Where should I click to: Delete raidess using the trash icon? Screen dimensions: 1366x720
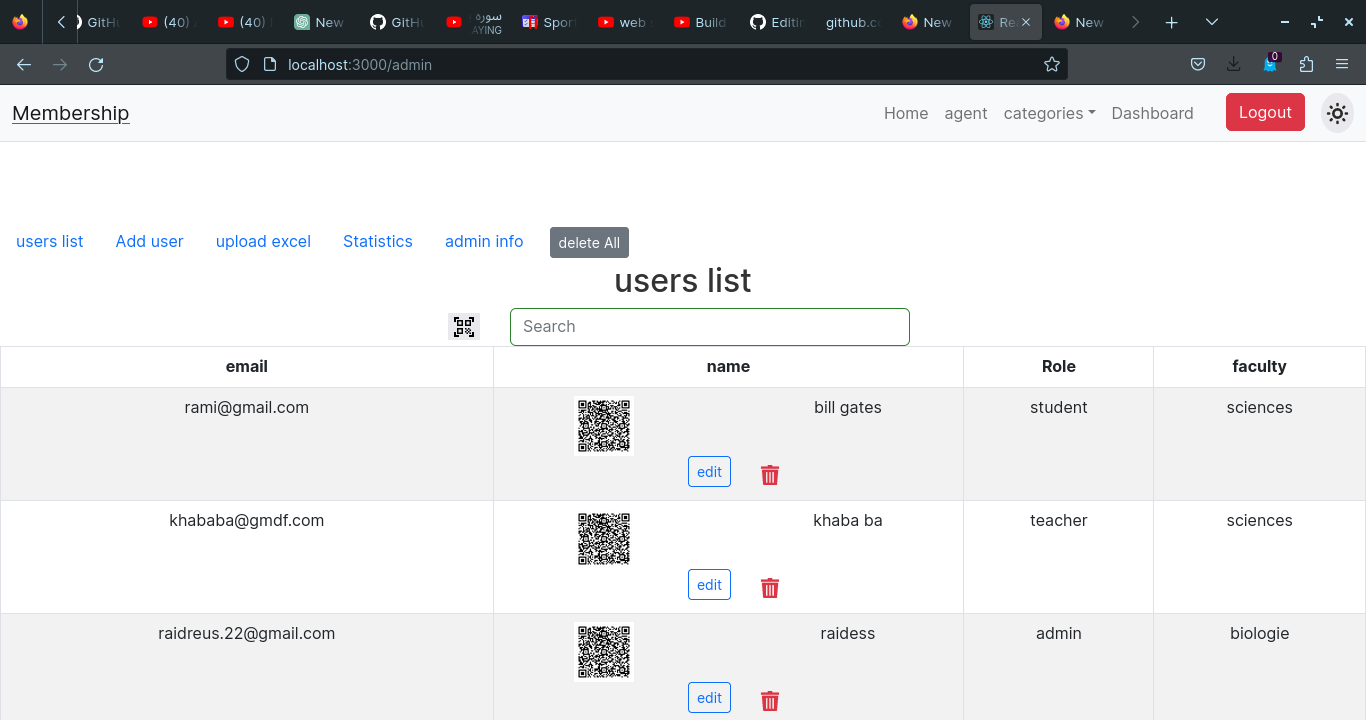pyautogui.click(x=769, y=700)
